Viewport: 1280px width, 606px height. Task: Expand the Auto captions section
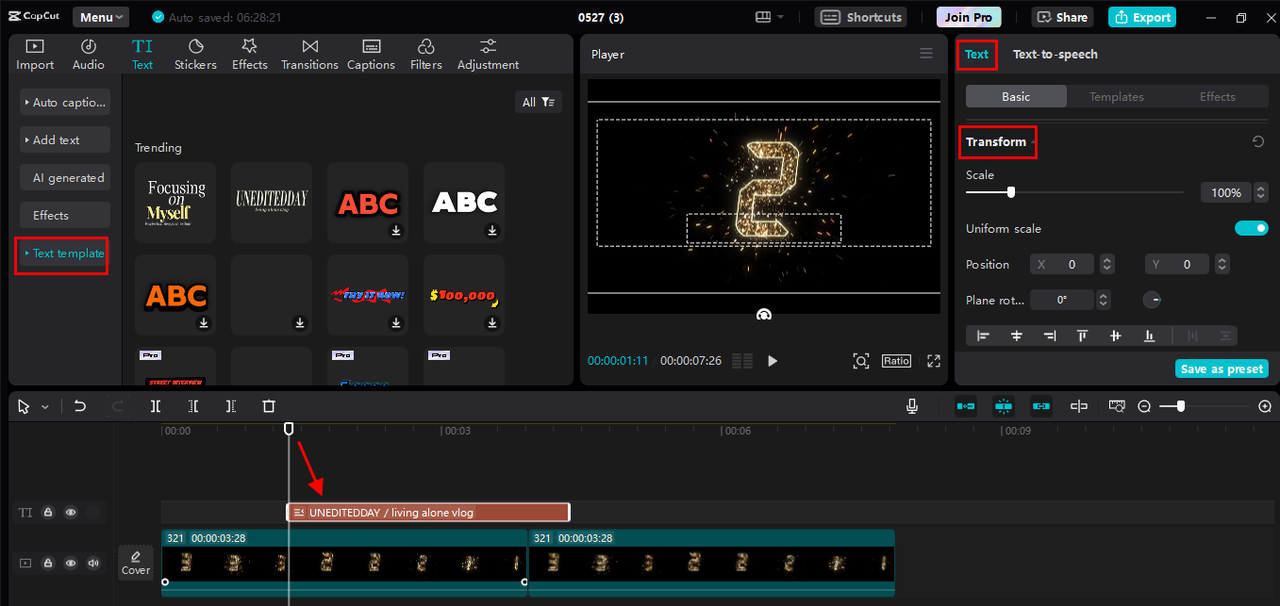pyautogui.click(x=65, y=102)
